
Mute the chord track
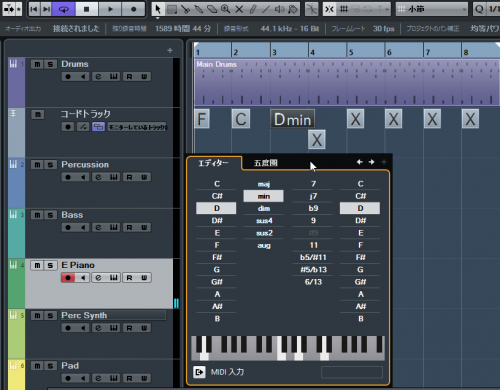38,115
